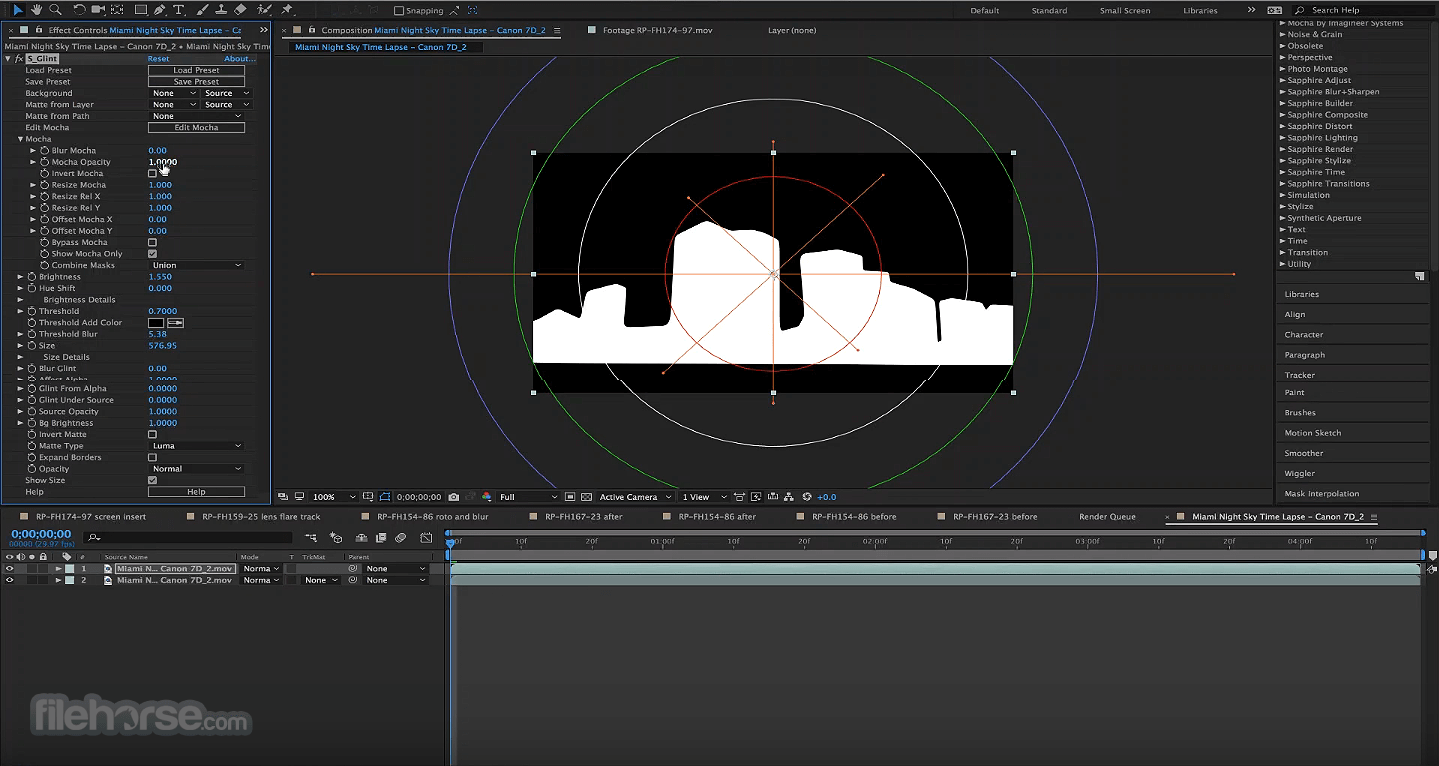Open the Matte Type Luma dropdown
This screenshot has height=766, width=1439.
click(196, 446)
